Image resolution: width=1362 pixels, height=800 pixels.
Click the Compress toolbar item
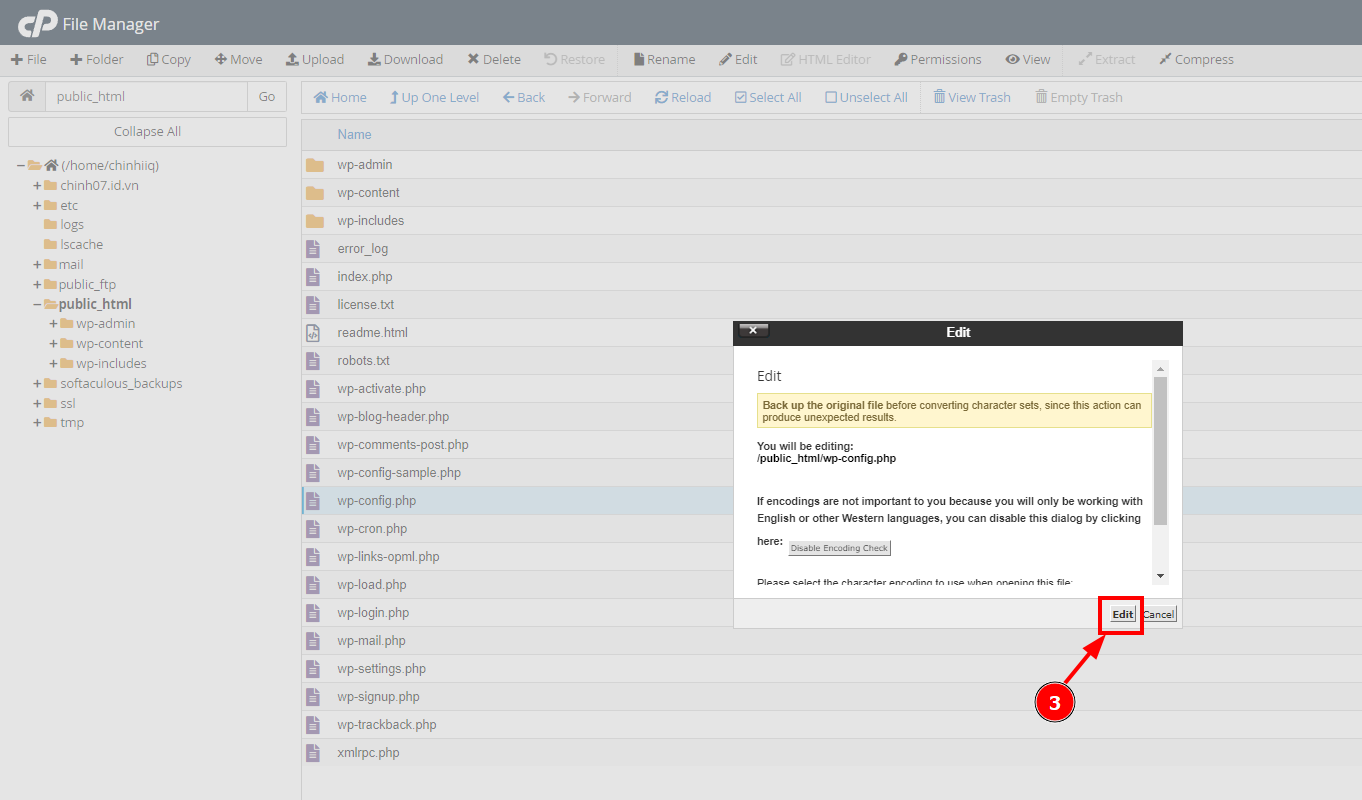tap(1196, 59)
